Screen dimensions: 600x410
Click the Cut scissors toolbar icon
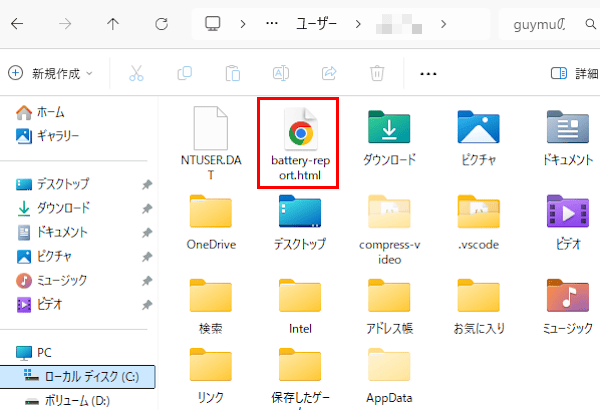point(136,73)
